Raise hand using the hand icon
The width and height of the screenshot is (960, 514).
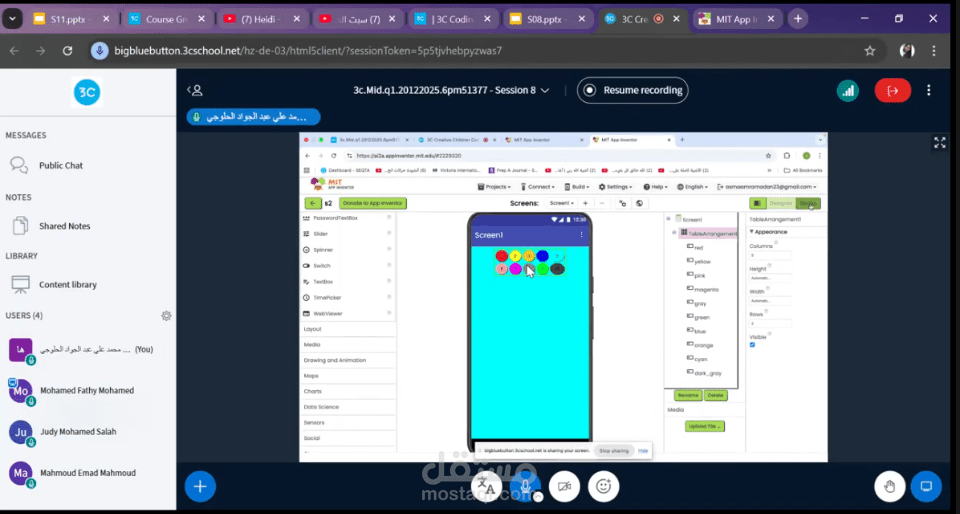[890, 486]
